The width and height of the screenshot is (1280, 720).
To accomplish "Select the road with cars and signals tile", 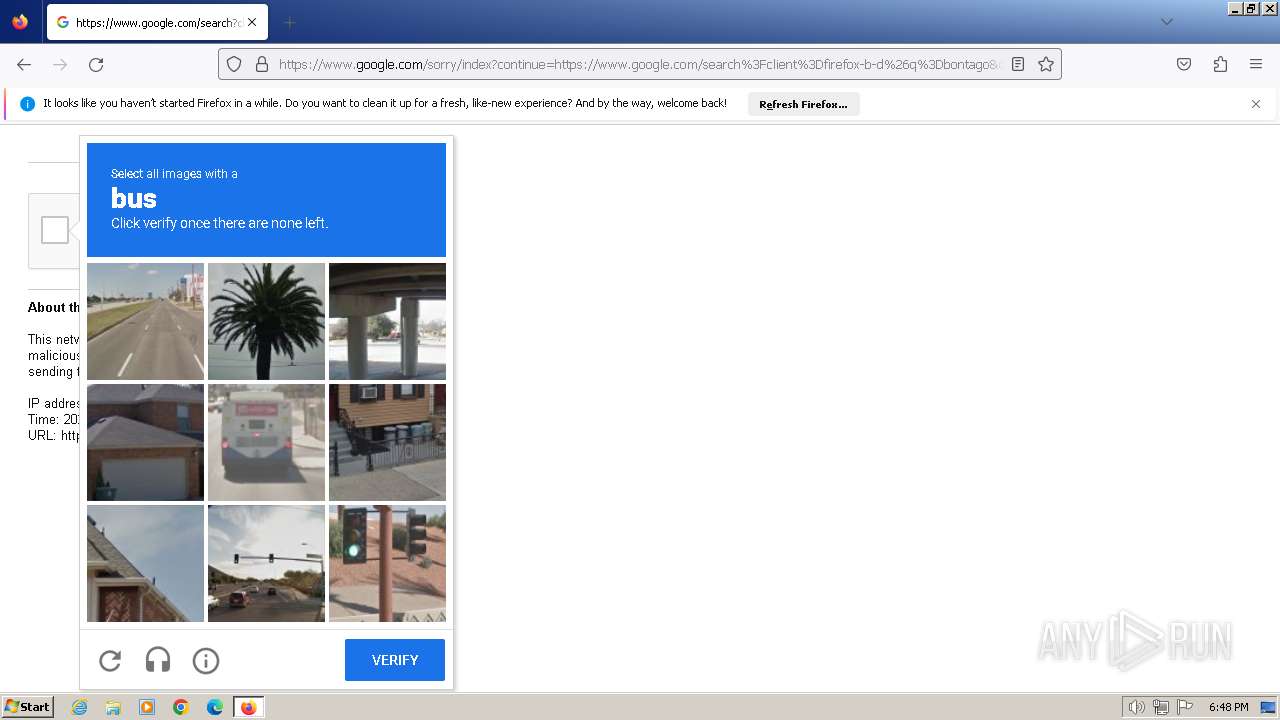I will [x=266, y=563].
